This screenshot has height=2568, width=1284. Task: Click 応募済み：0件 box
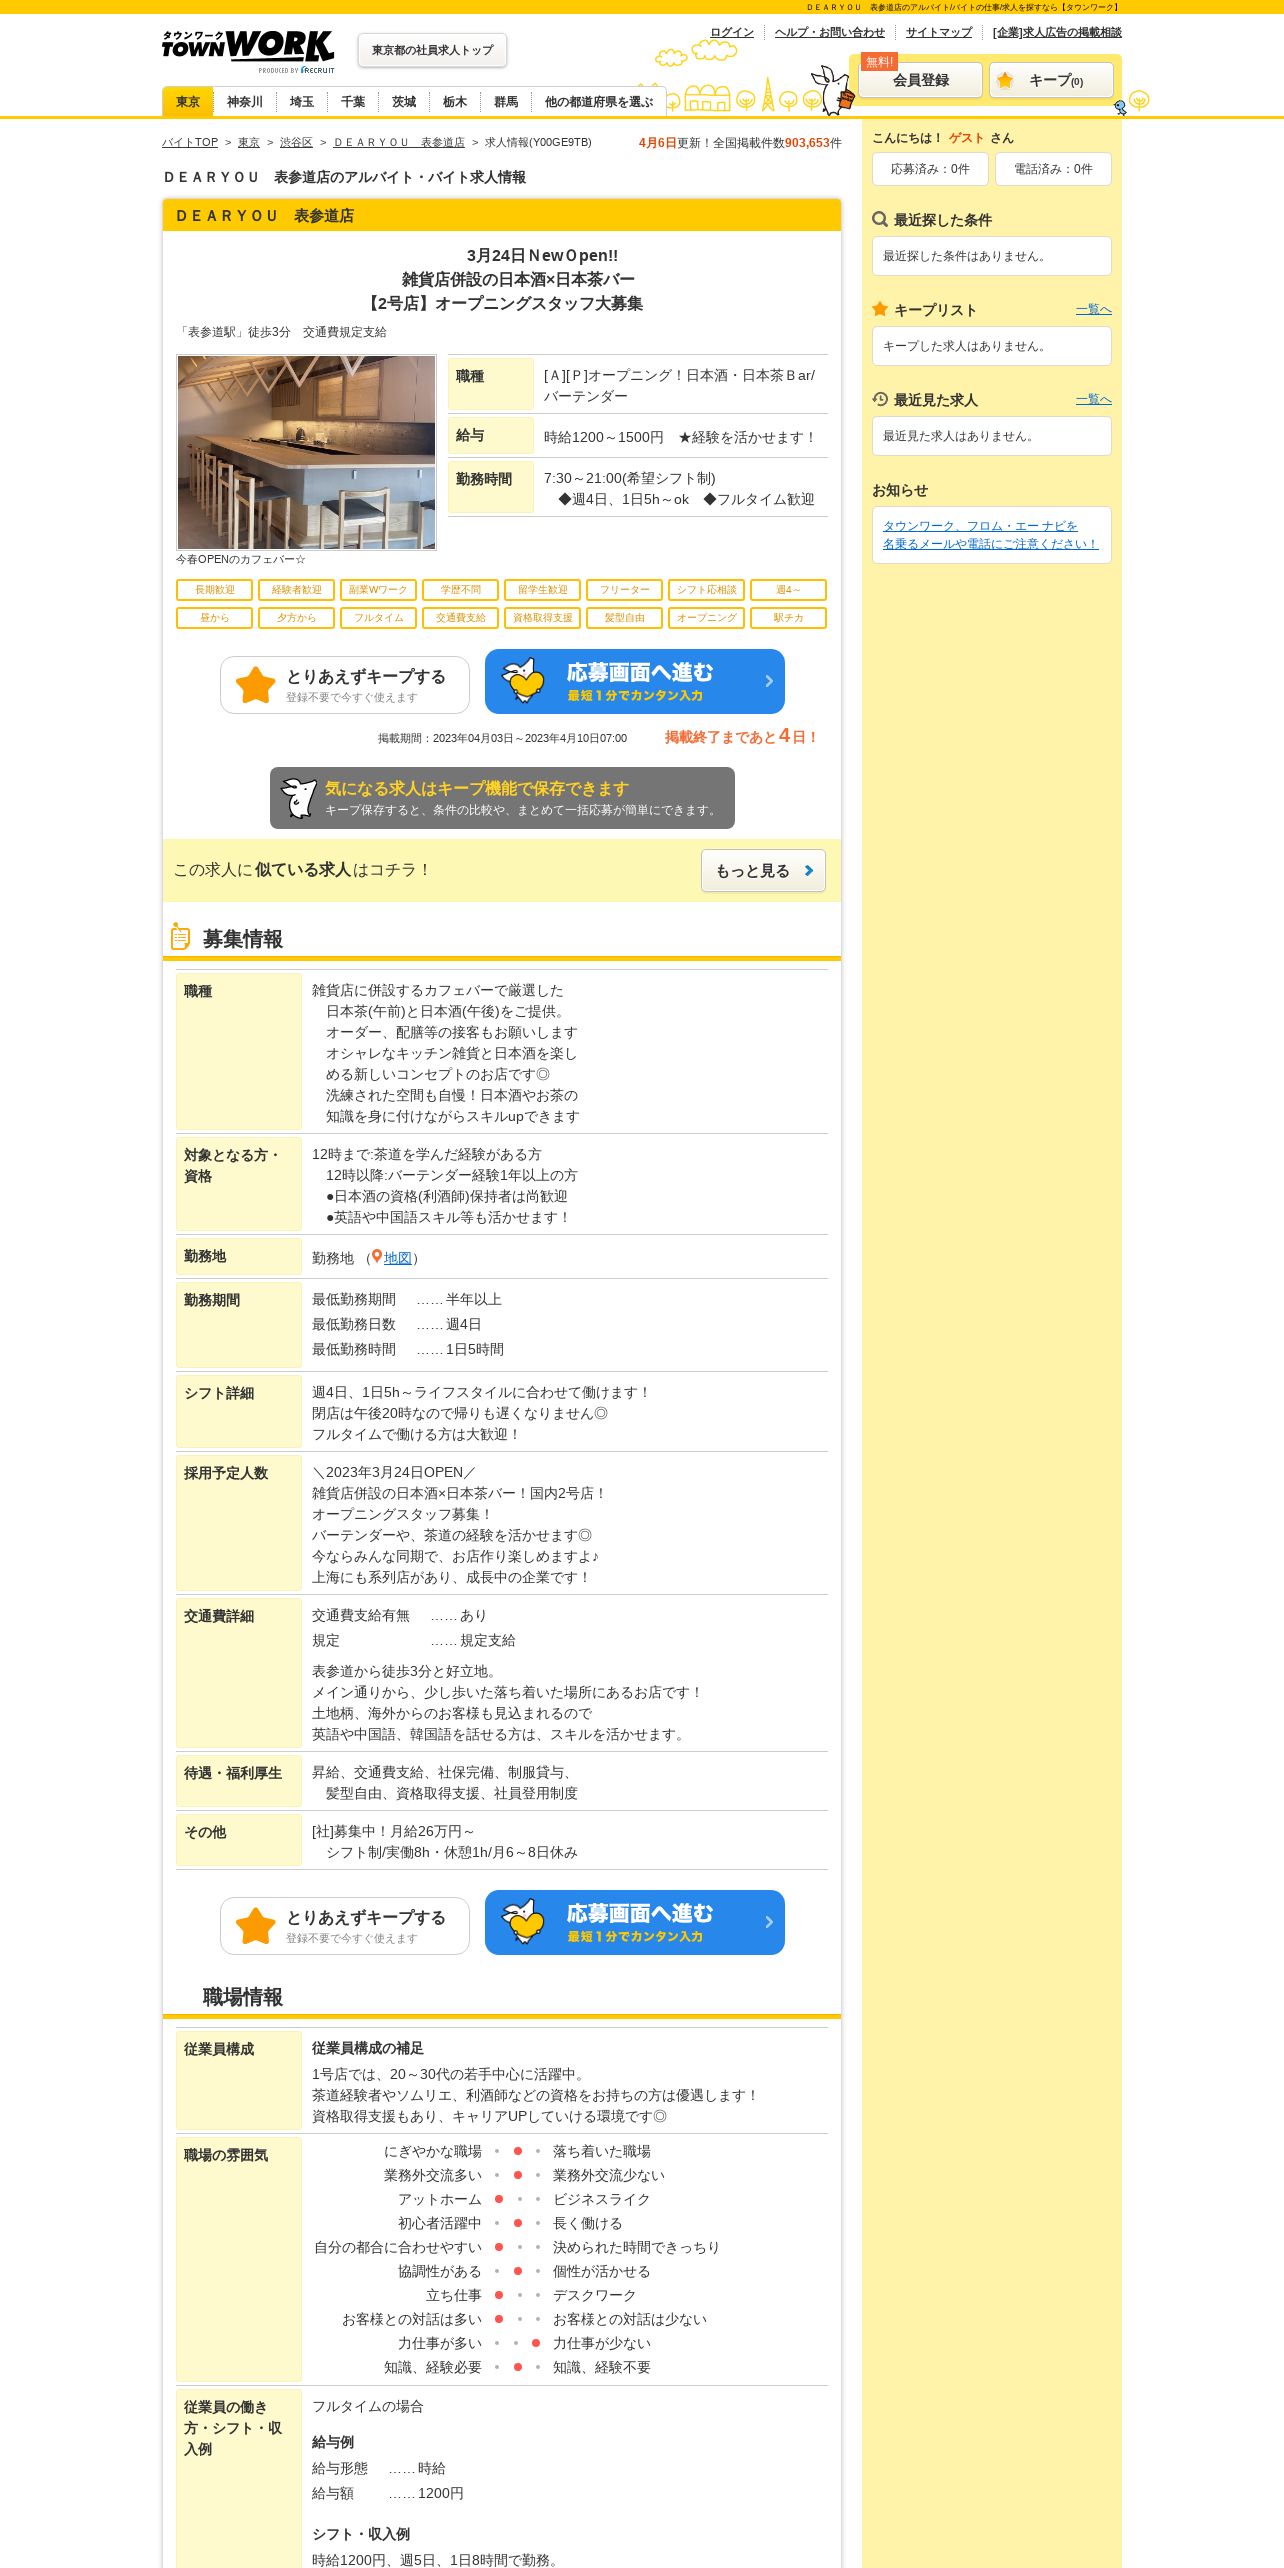930,169
